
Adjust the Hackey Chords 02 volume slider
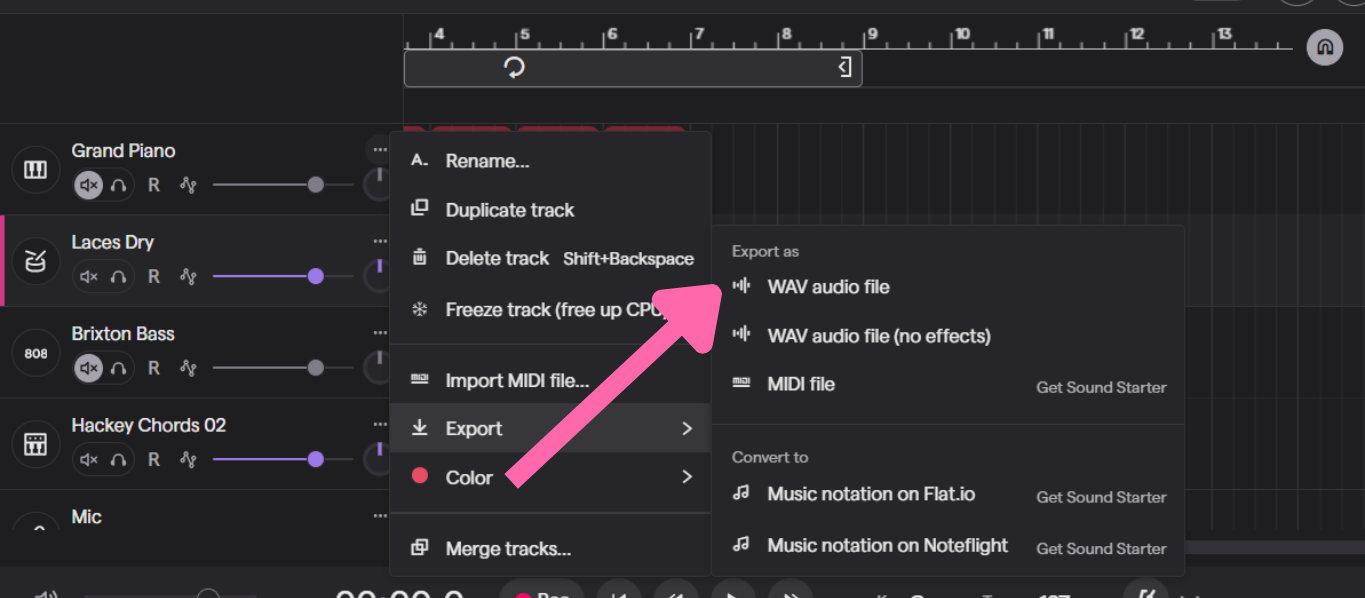(316, 459)
